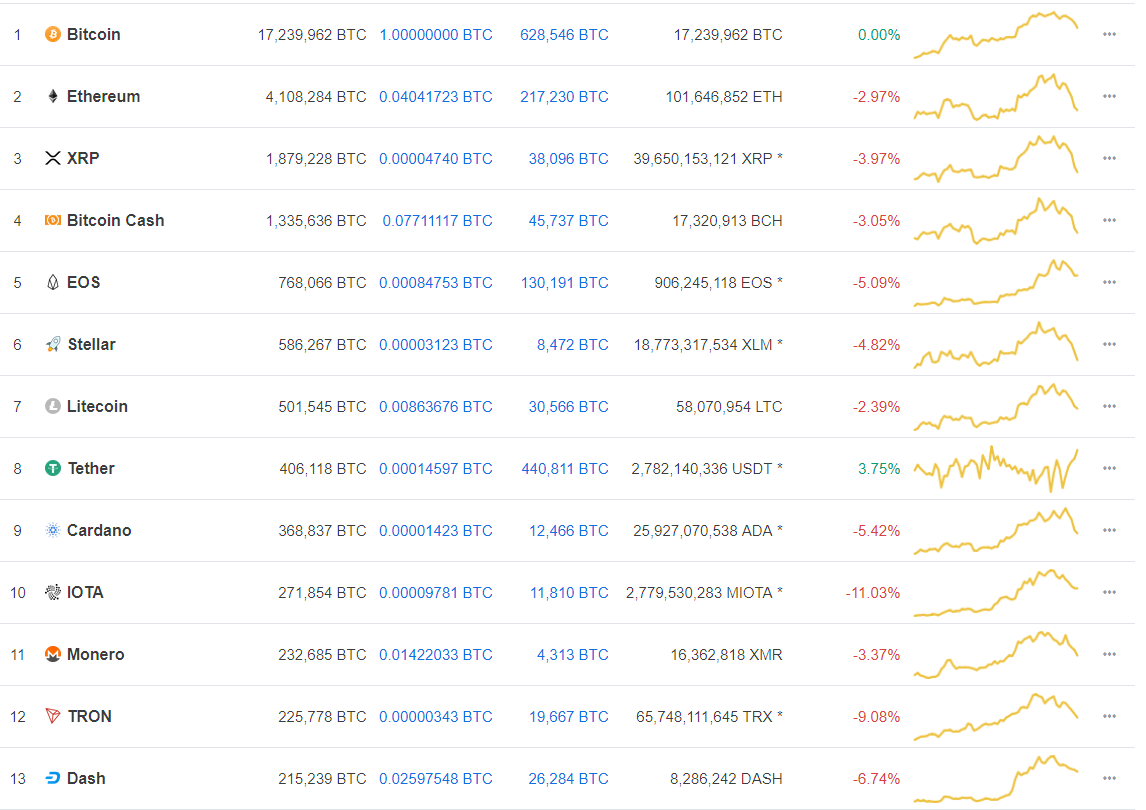Click the Monero logo icon

pos(53,654)
